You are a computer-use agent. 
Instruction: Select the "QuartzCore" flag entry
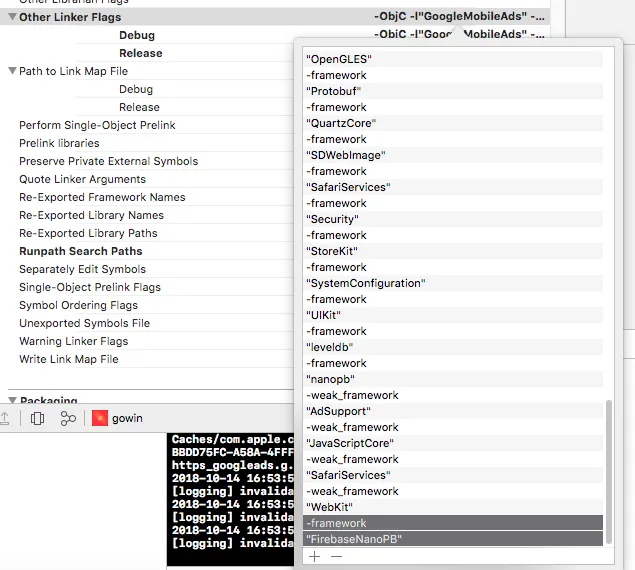click(x=453, y=123)
